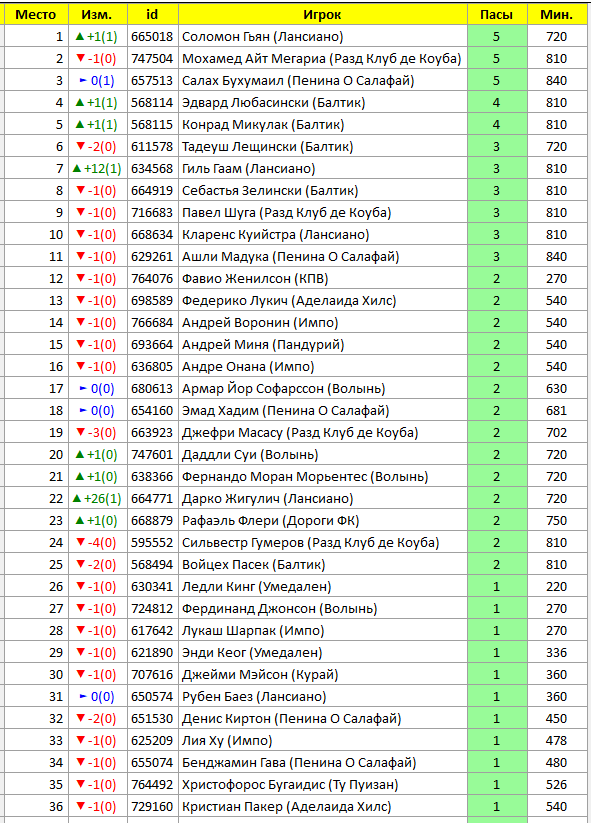Viewport: 591px width, 823px height.
Task: Click the blue neutral arrow for Салах Бухумаил
Action: [x=83, y=80]
